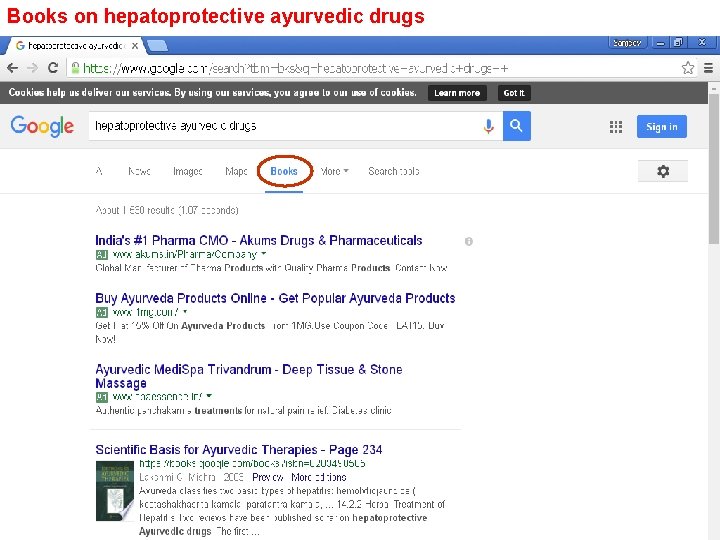This screenshot has height=540, width=720.
Task: Click Learn more in cookie banner
Action: tap(457, 93)
